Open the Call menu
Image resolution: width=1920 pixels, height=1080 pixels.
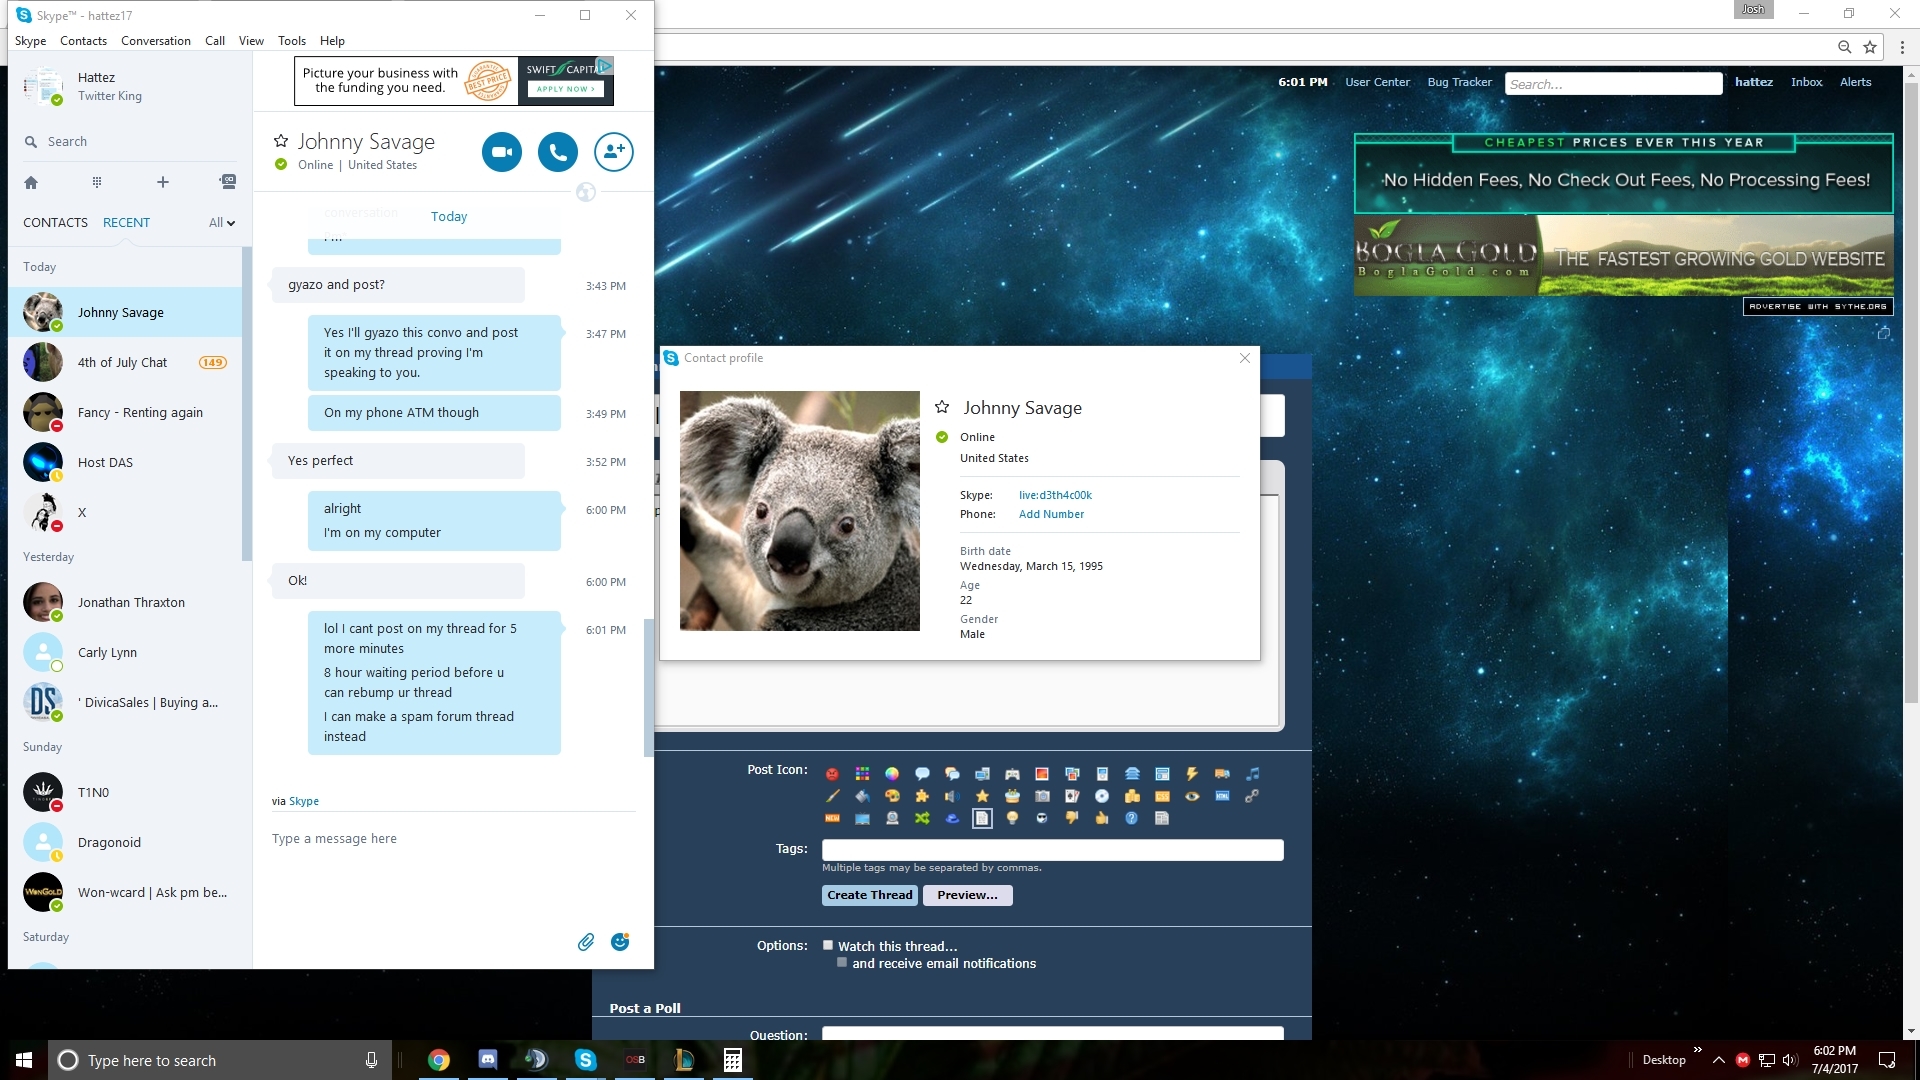point(215,41)
